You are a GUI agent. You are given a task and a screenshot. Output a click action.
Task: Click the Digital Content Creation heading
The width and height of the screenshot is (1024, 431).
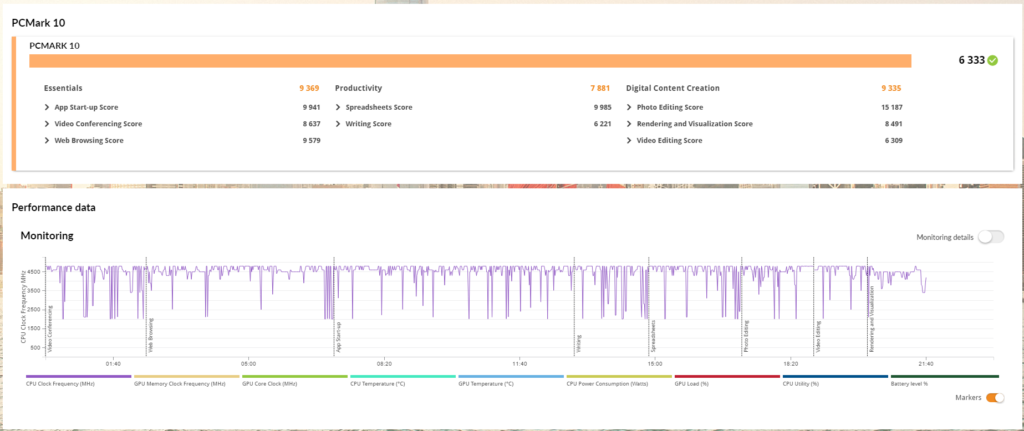click(x=673, y=88)
